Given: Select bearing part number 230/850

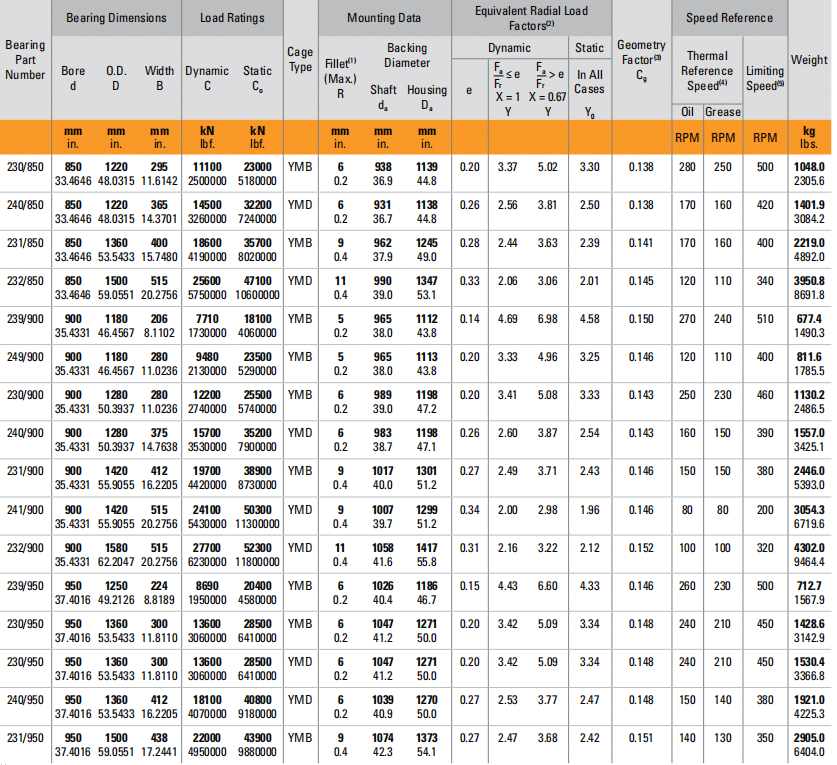Looking at the screenshot, I should (x=25, y=166).
